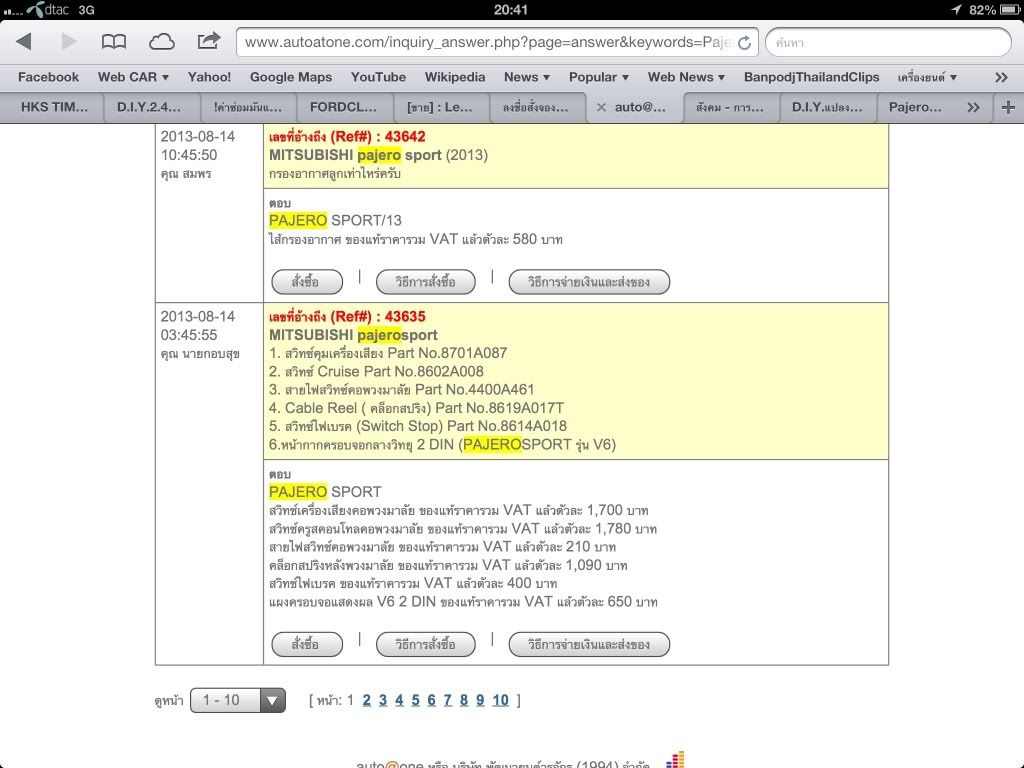Expand the Popular bookmark folder
This screenshot has height=768, width=1024.
pyautogui.click(x=599, y=77)
